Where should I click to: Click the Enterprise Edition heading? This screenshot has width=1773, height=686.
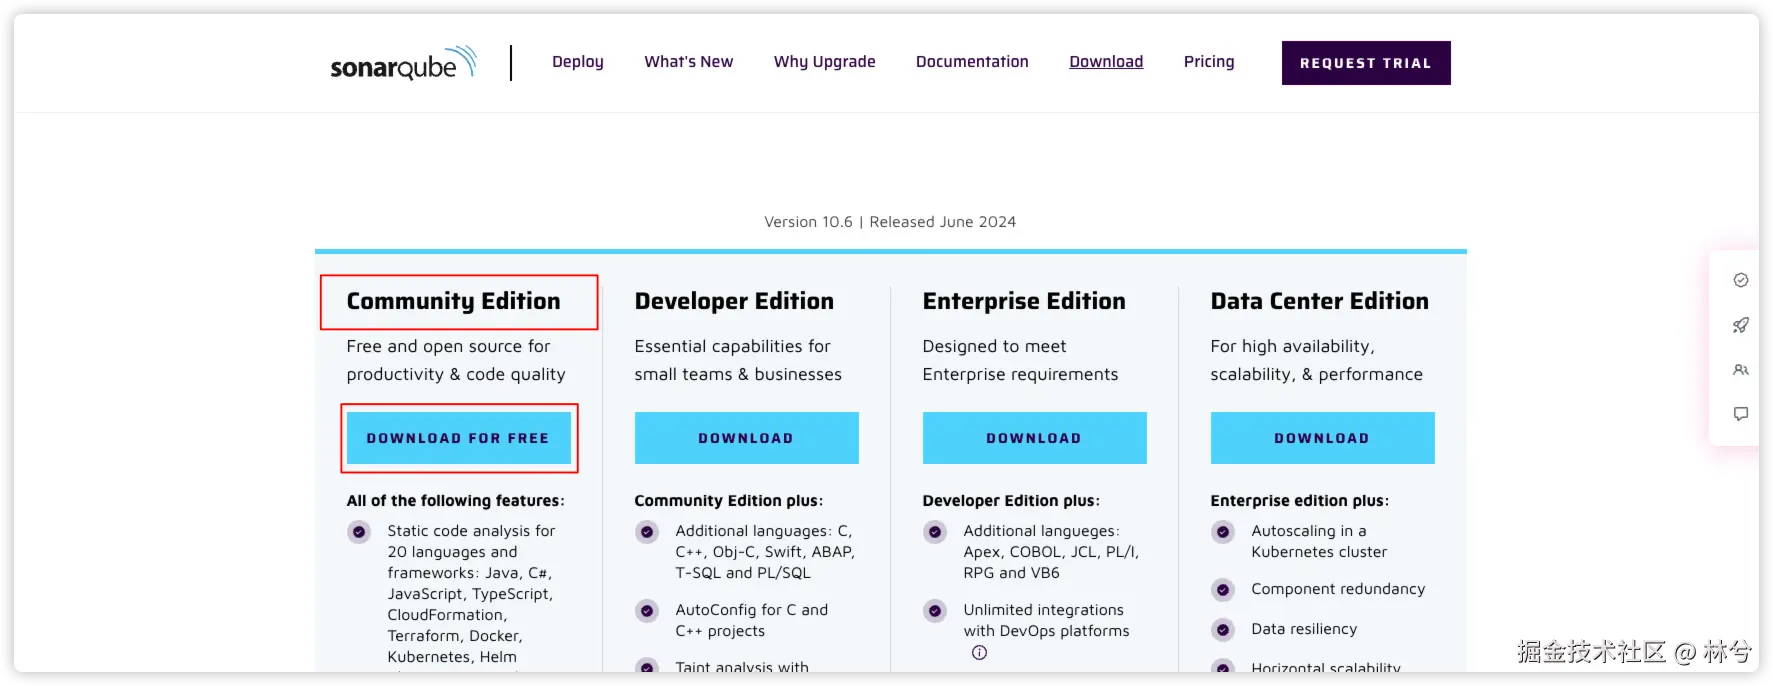pyautogui.click(x=1024, y=301)
